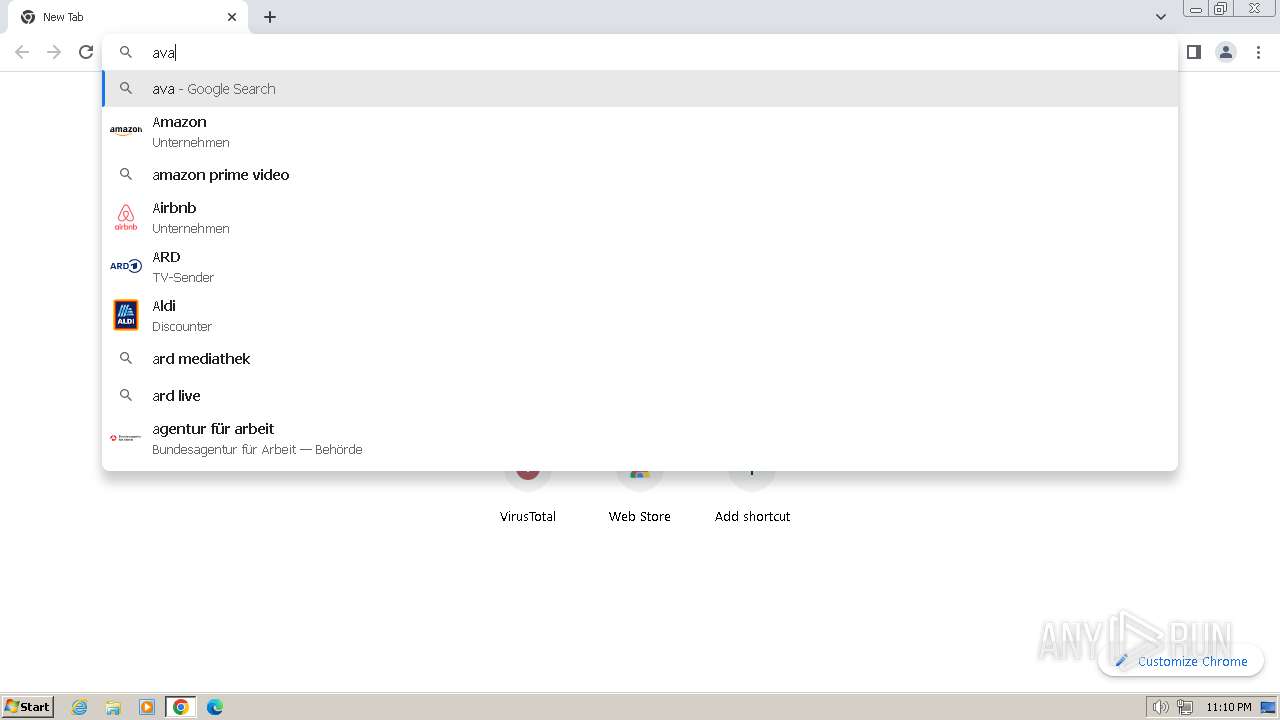Click the back navigation arrow
Image resolution: width=1280 pixels, height=720 pixels.
tap(22, 52)
